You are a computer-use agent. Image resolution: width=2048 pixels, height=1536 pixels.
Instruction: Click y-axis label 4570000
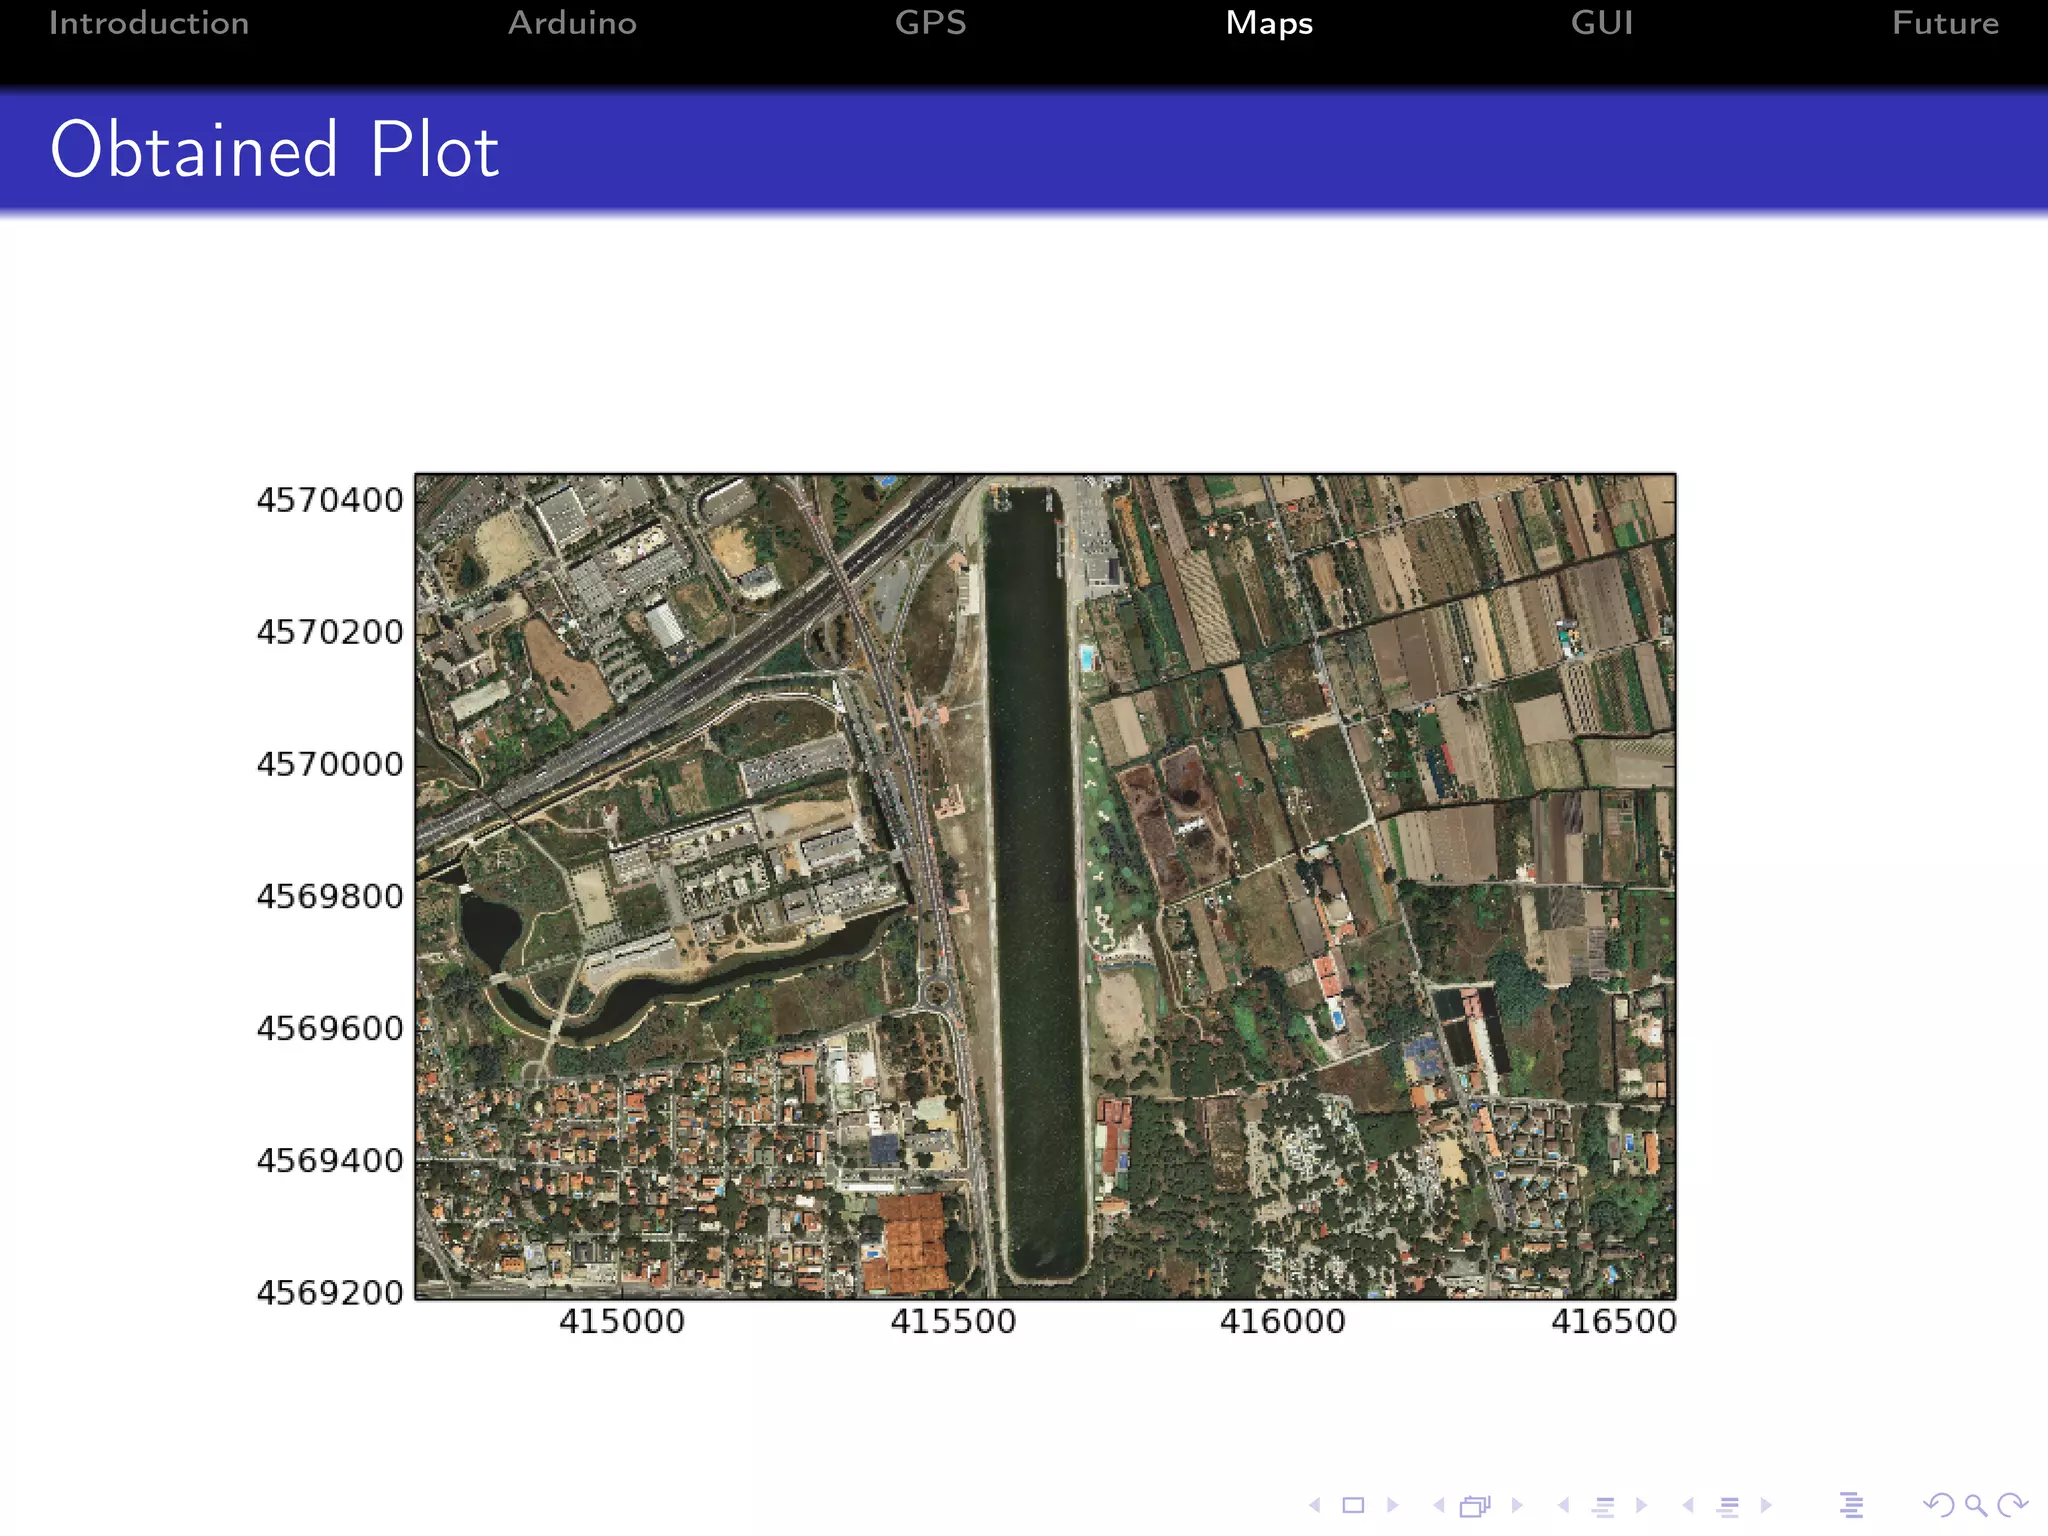tap(330, 764)
